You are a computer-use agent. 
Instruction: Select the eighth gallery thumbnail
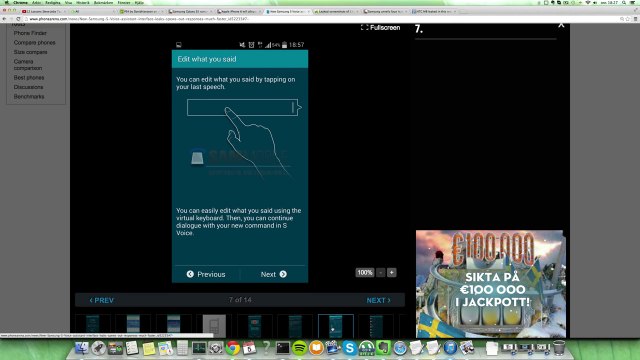pos(376,325)
